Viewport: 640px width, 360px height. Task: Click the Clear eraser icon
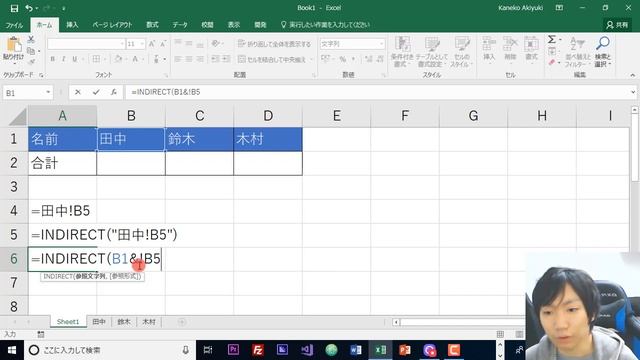552,62
